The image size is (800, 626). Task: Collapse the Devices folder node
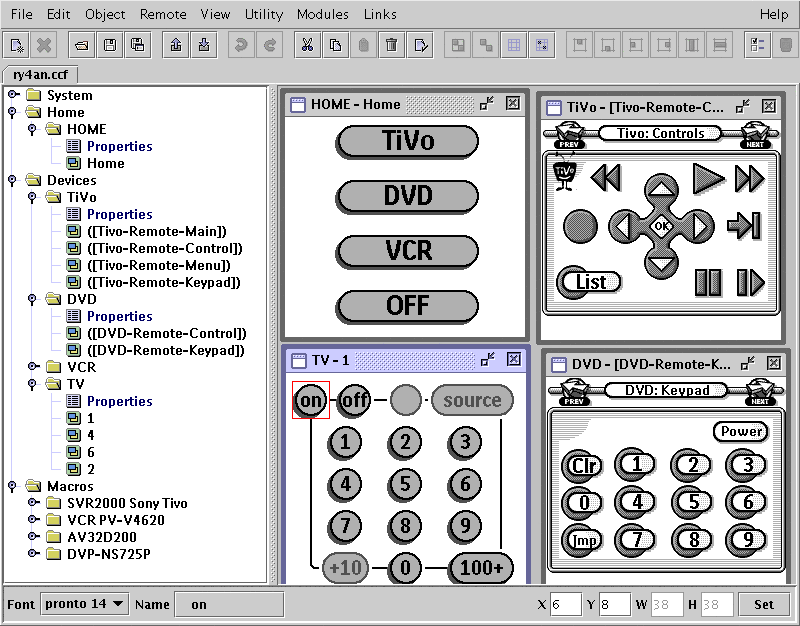13,180
